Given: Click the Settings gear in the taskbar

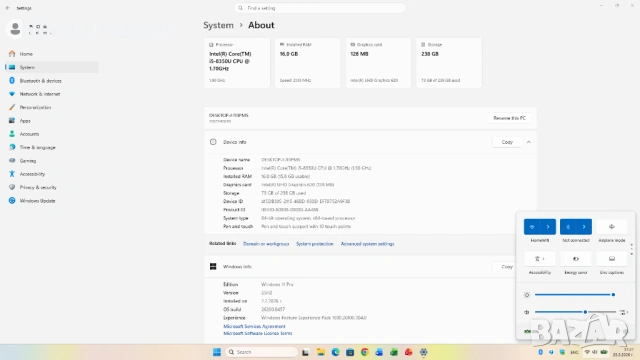Looking at the screenshot, I should [x=424, y=352].
